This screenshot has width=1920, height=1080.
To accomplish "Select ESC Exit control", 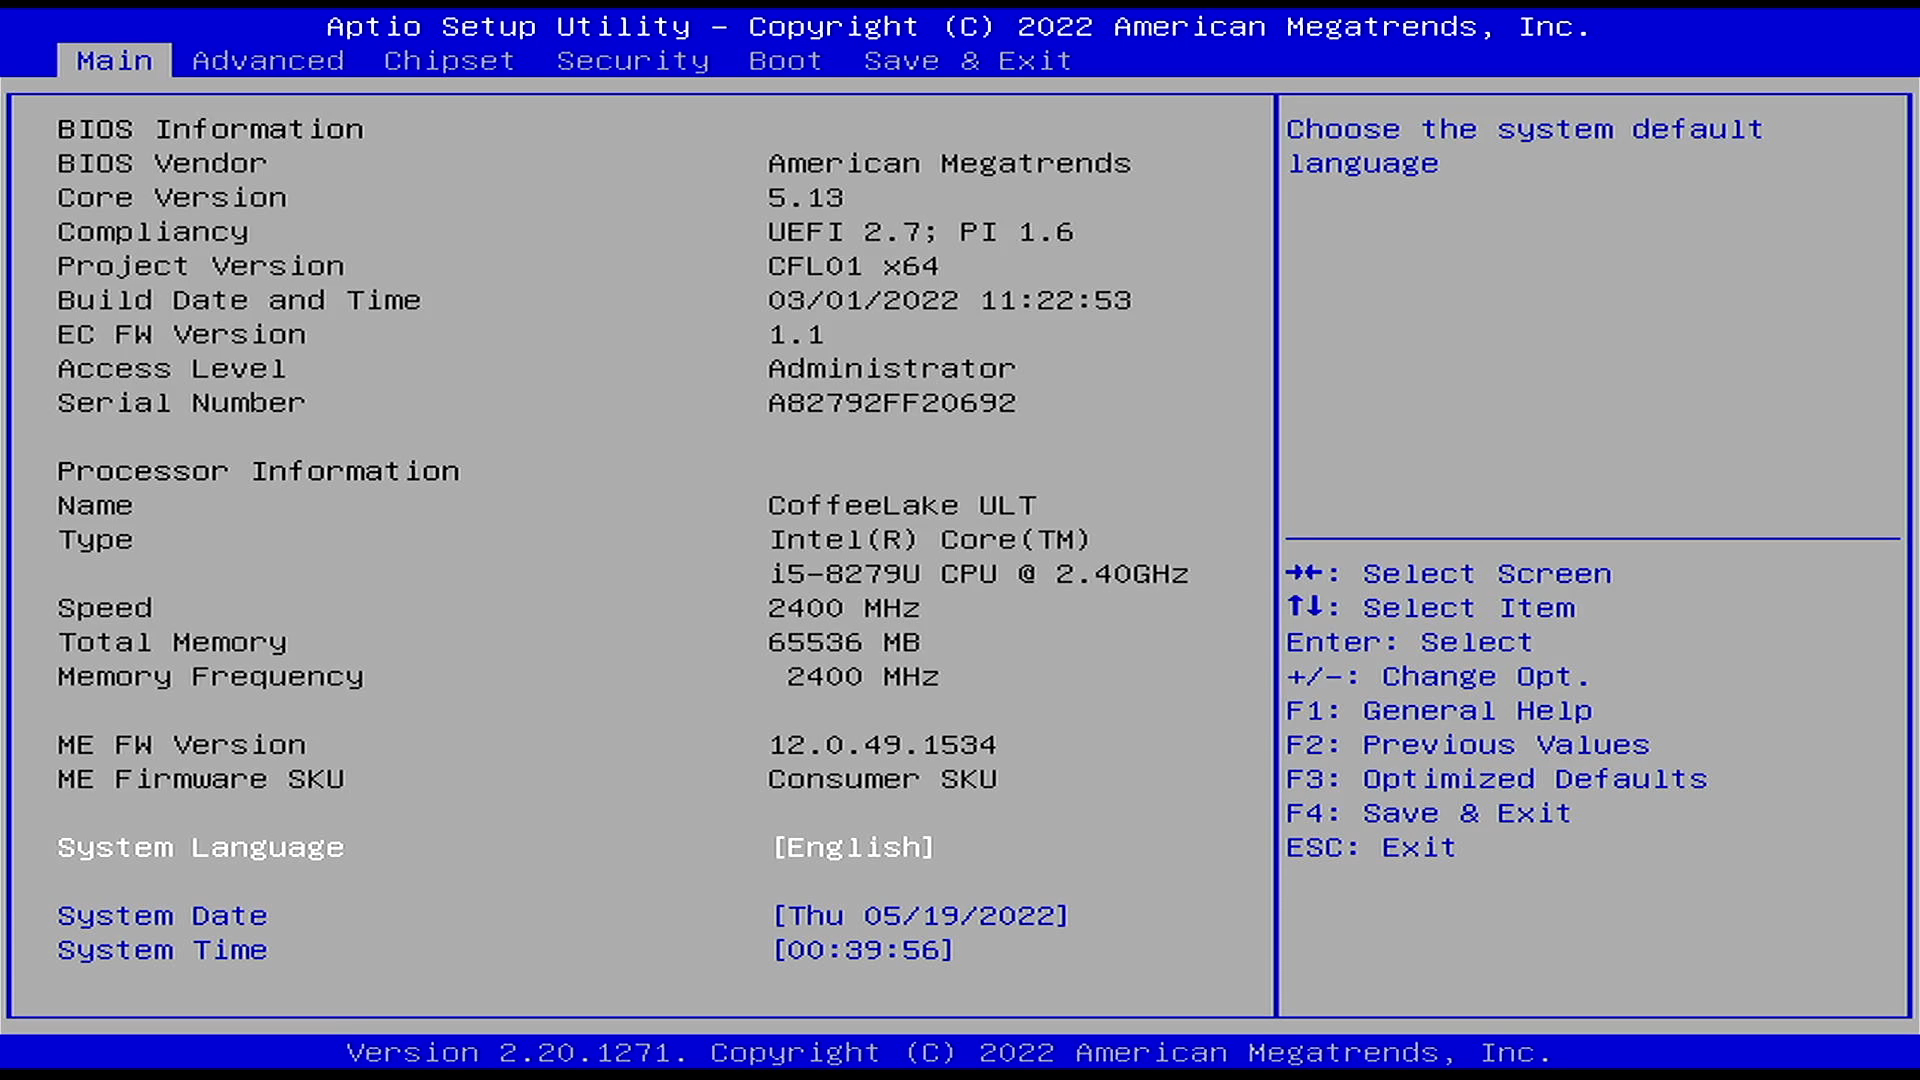I will [x=1371, y=847].
